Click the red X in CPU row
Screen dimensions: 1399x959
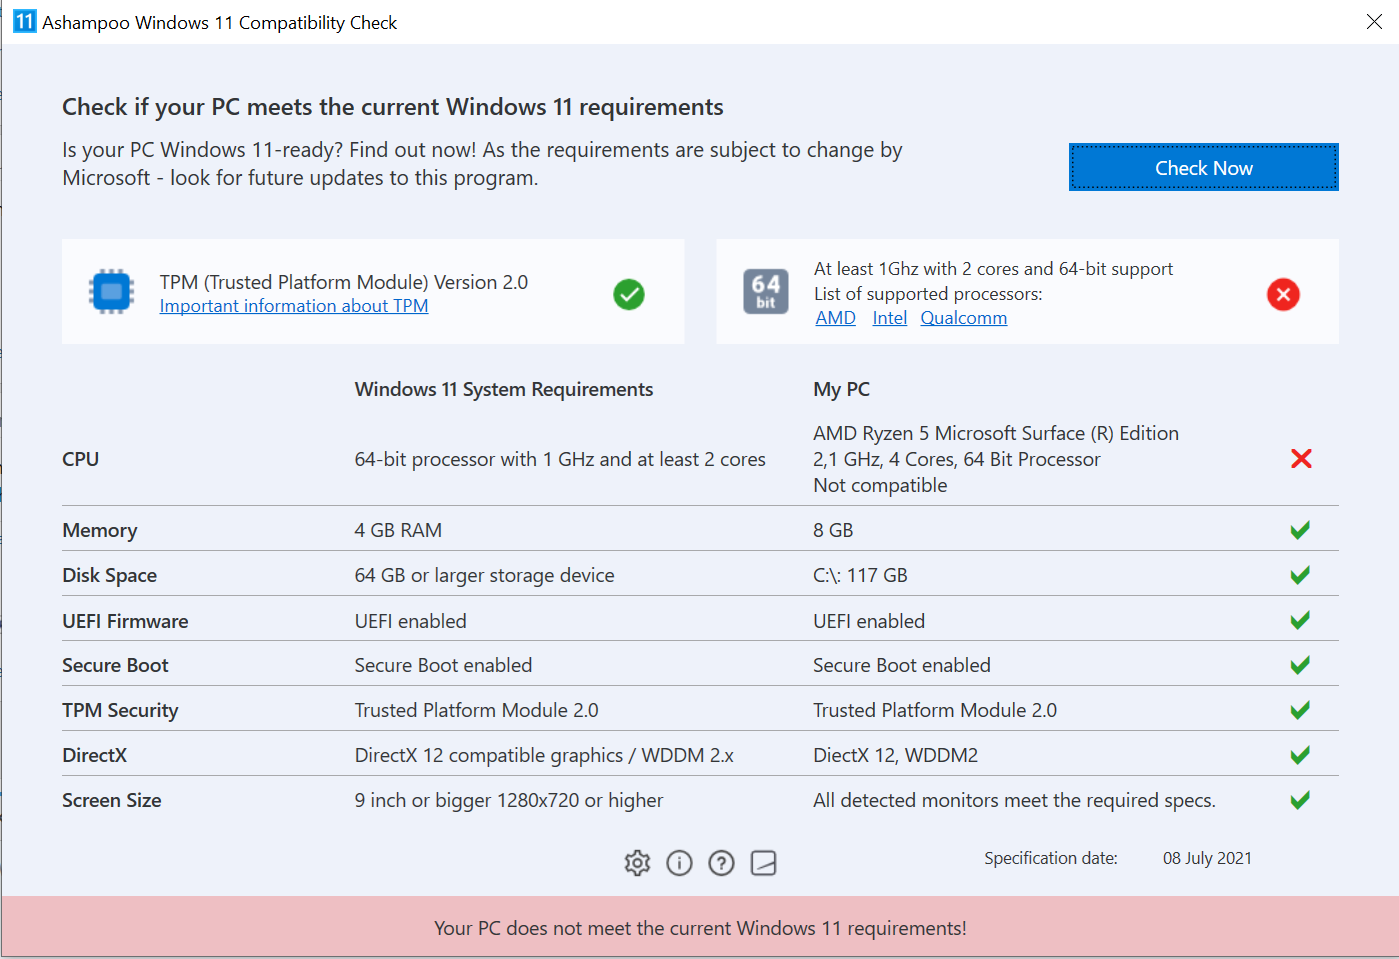[1301, 459]
